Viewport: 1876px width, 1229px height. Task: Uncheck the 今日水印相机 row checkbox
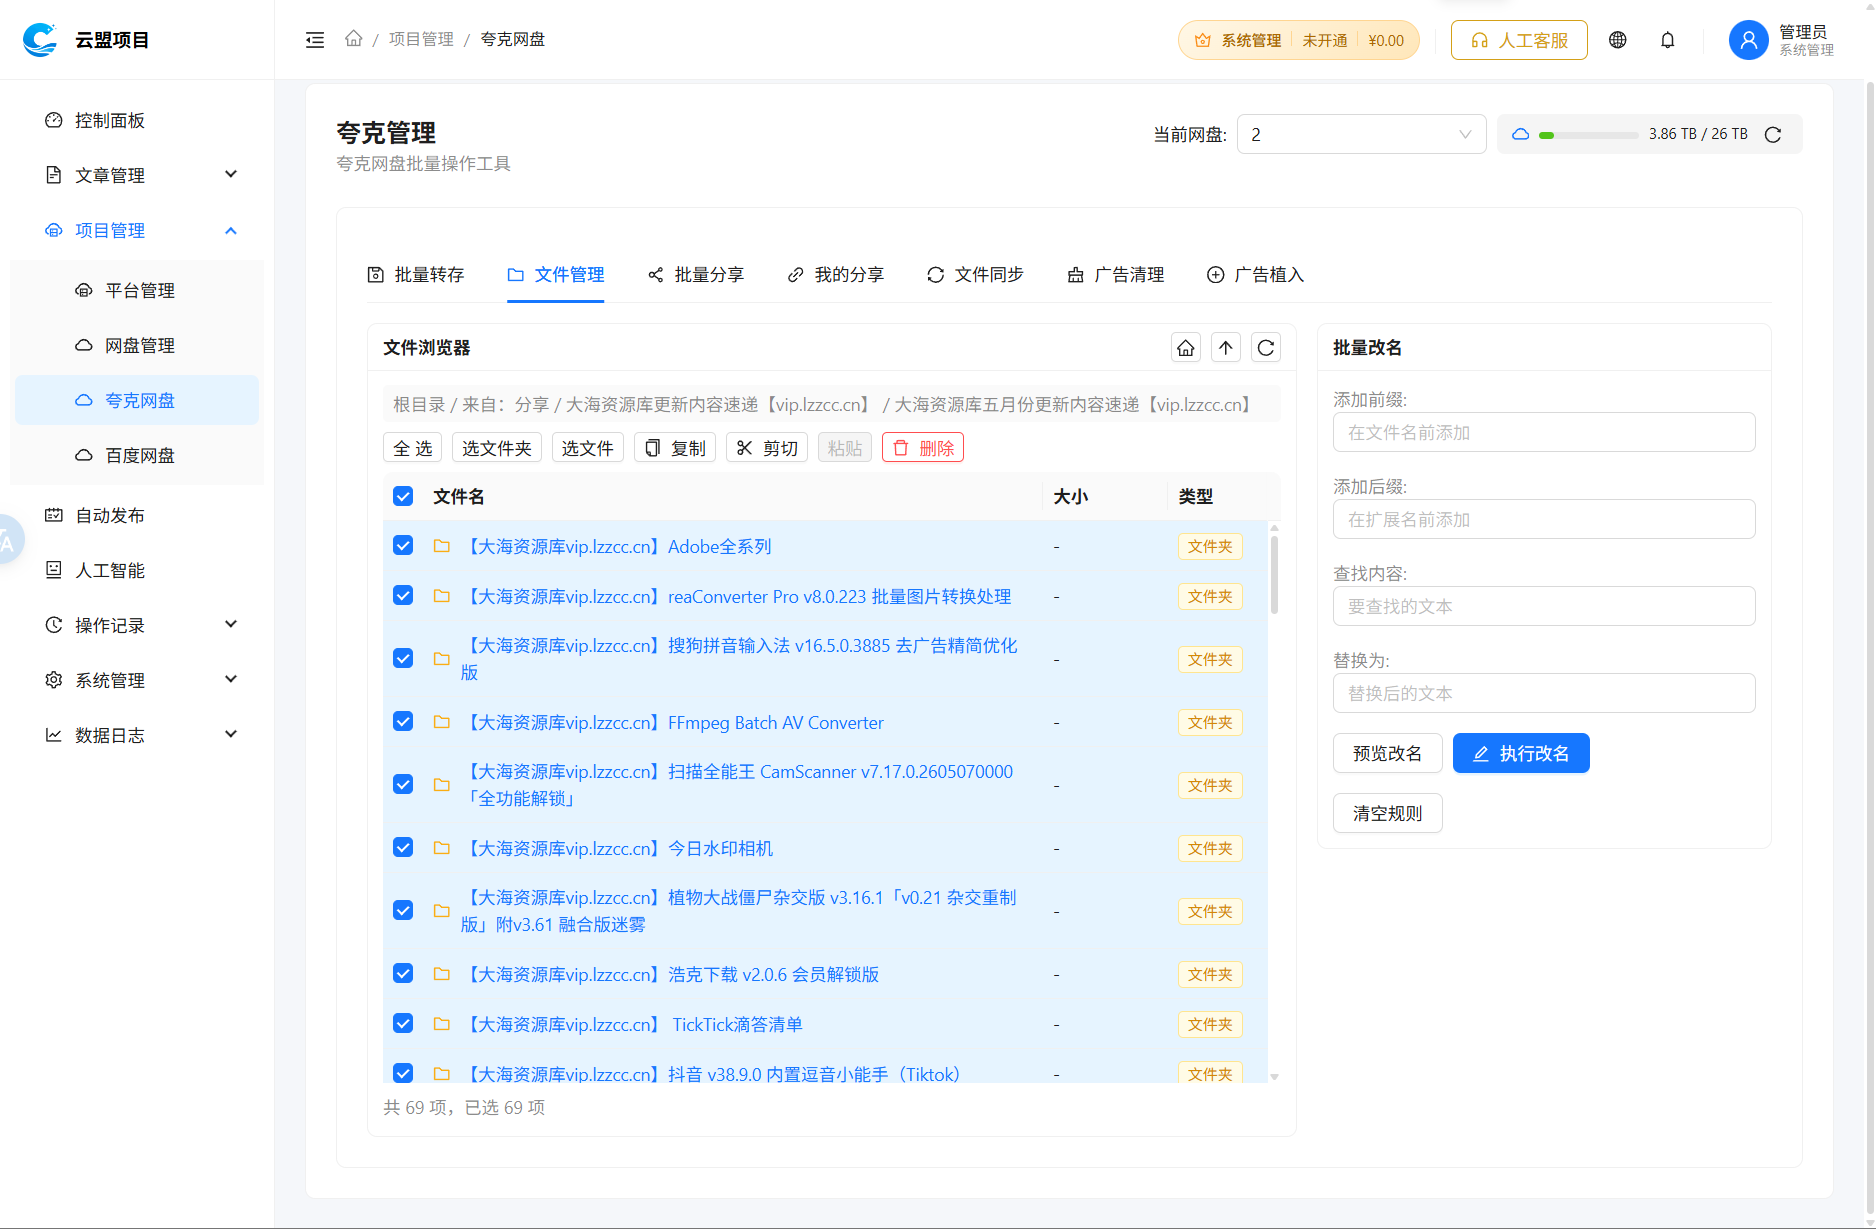(403, 848)
